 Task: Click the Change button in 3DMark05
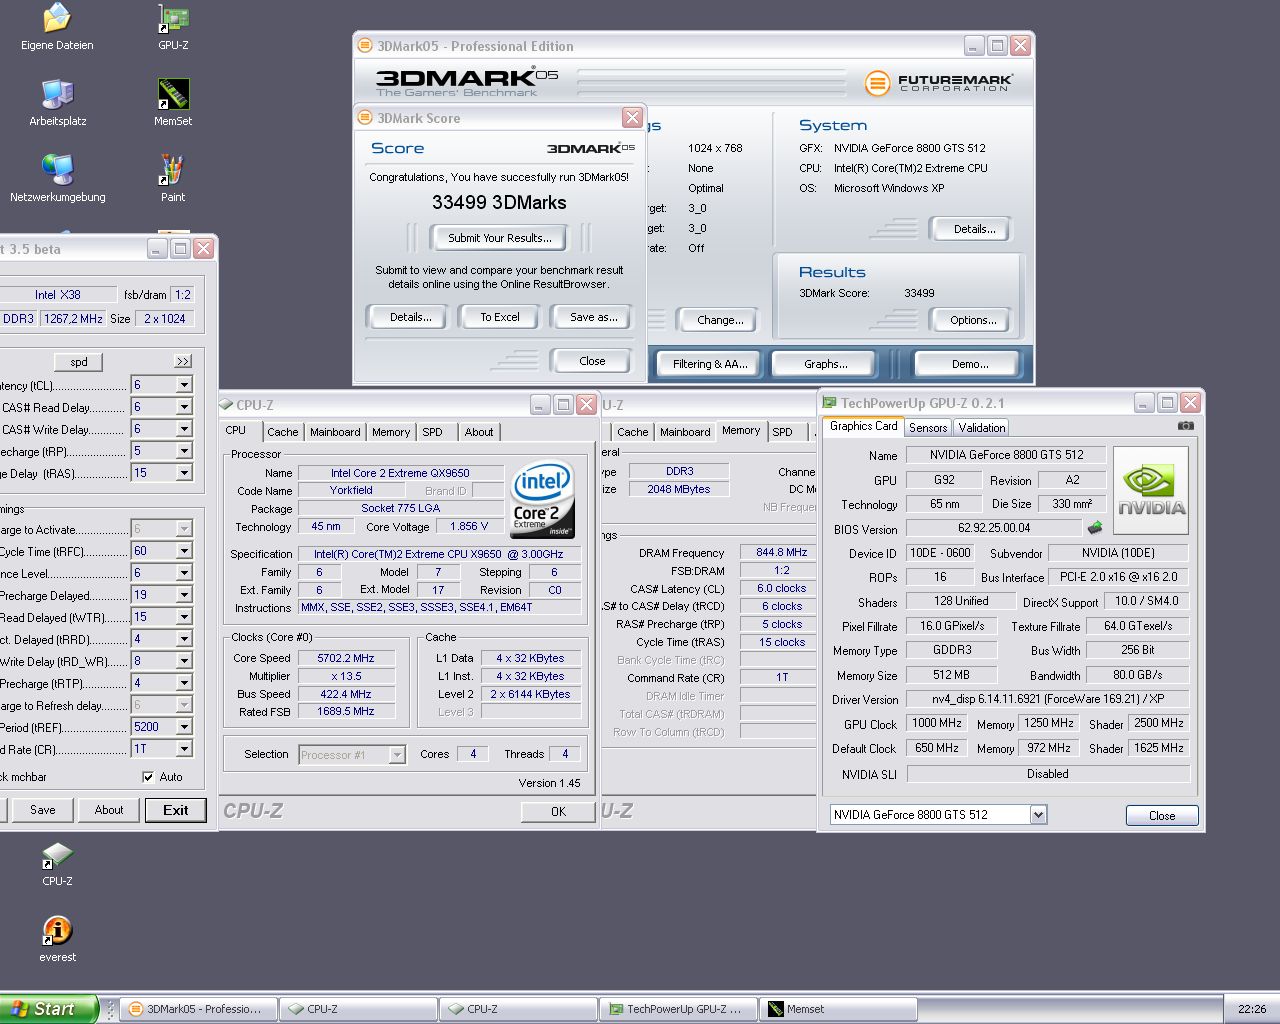pyautogui.click(x=720, y=320)
